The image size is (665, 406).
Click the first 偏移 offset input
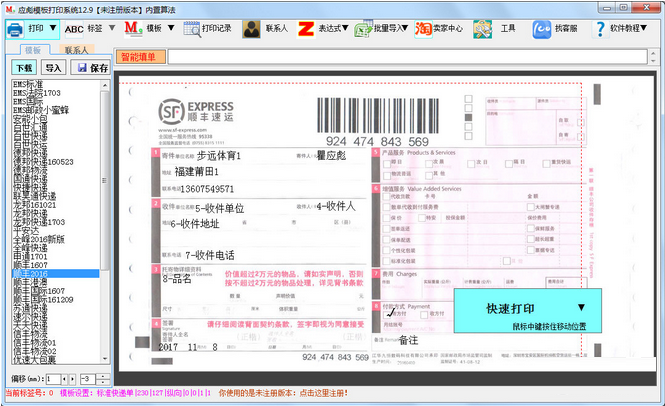pyautogui.click(x=53, y=379)
